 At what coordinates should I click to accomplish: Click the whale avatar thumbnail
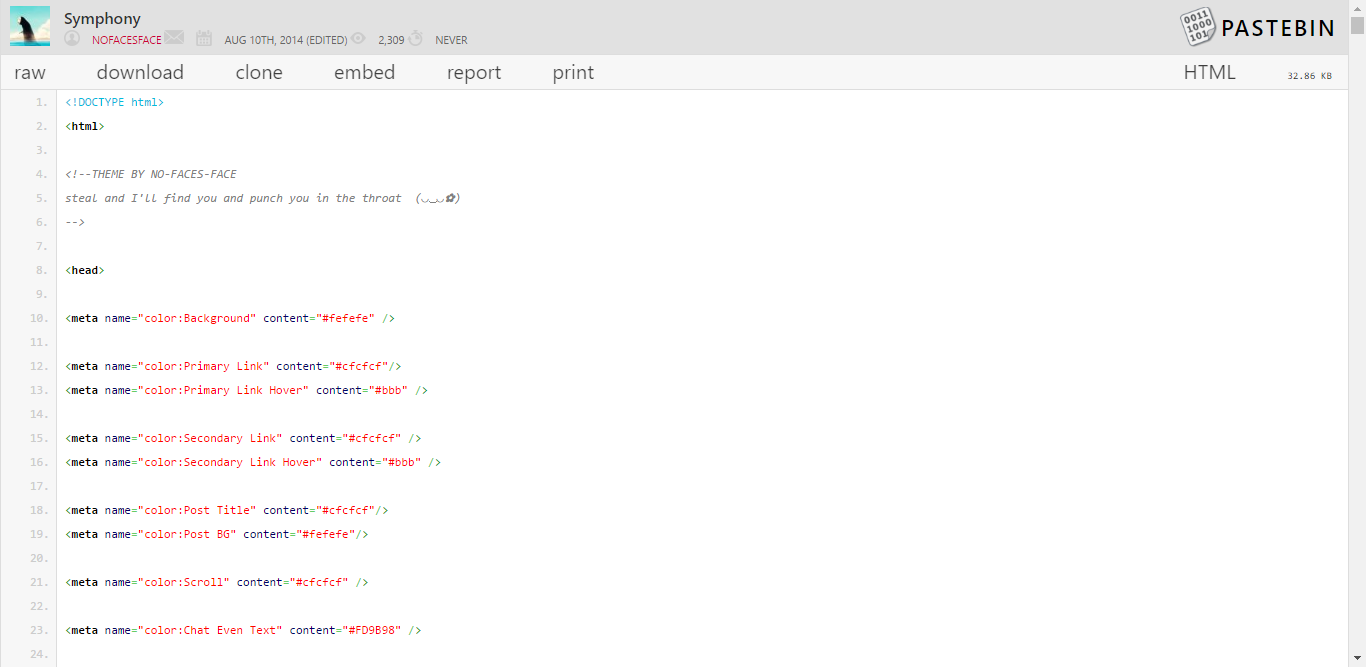click(x=29, y=26)
